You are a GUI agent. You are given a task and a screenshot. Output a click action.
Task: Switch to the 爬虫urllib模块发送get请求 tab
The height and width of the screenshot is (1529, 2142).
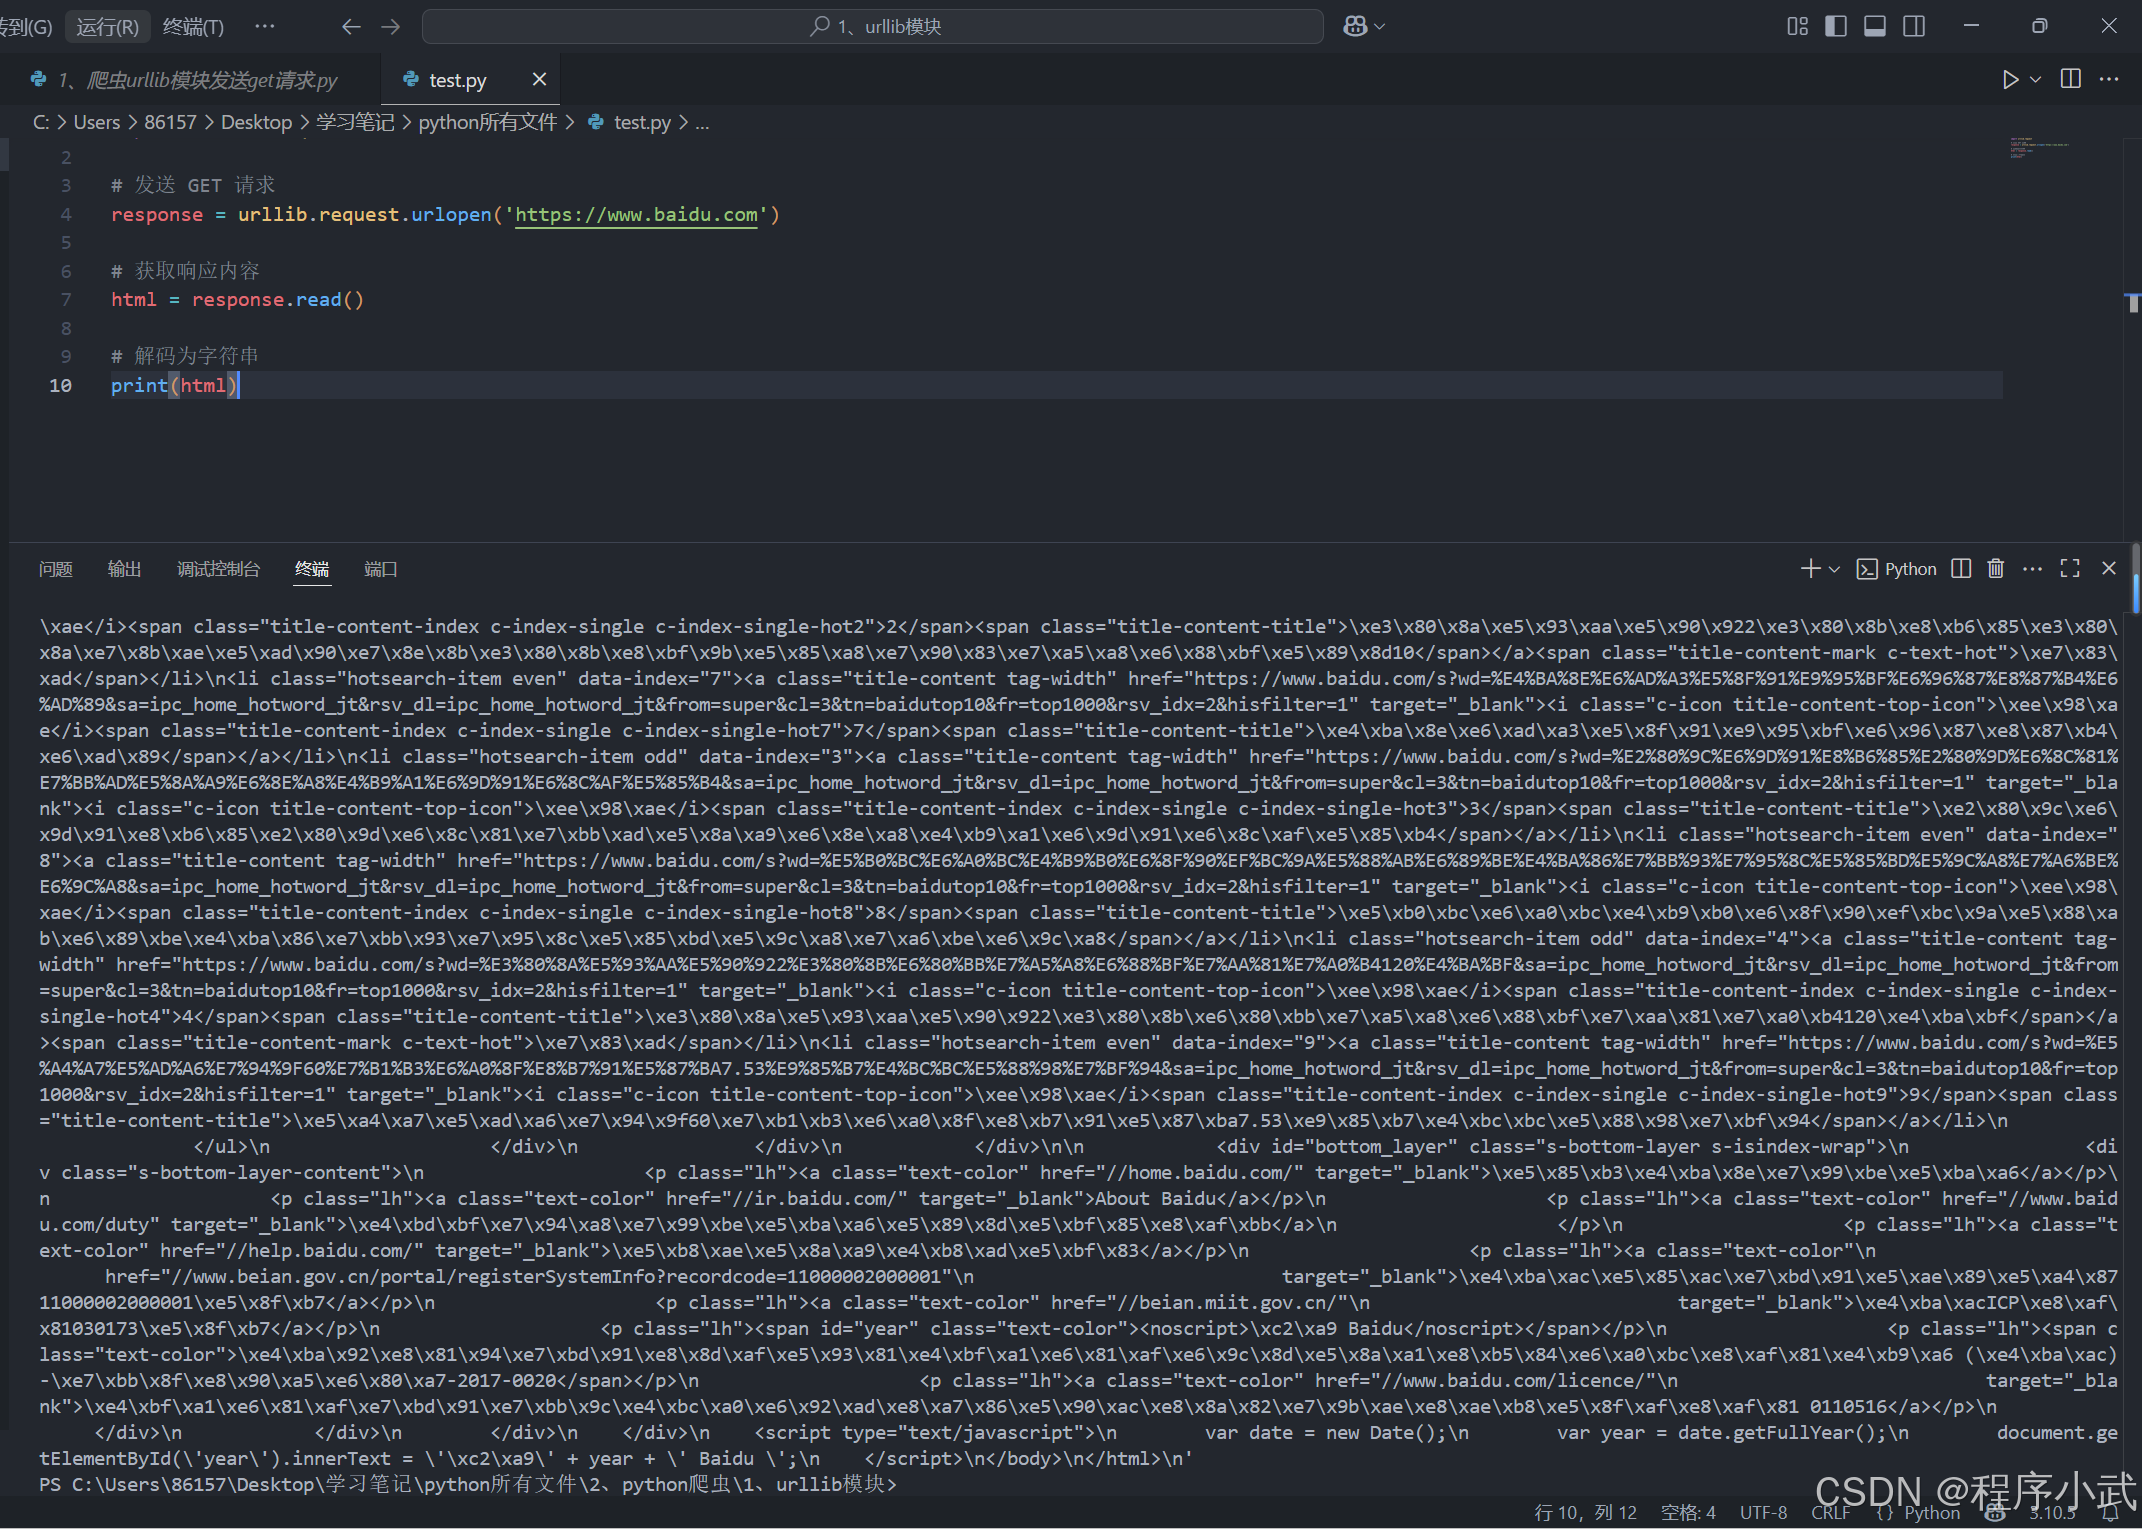188,80
